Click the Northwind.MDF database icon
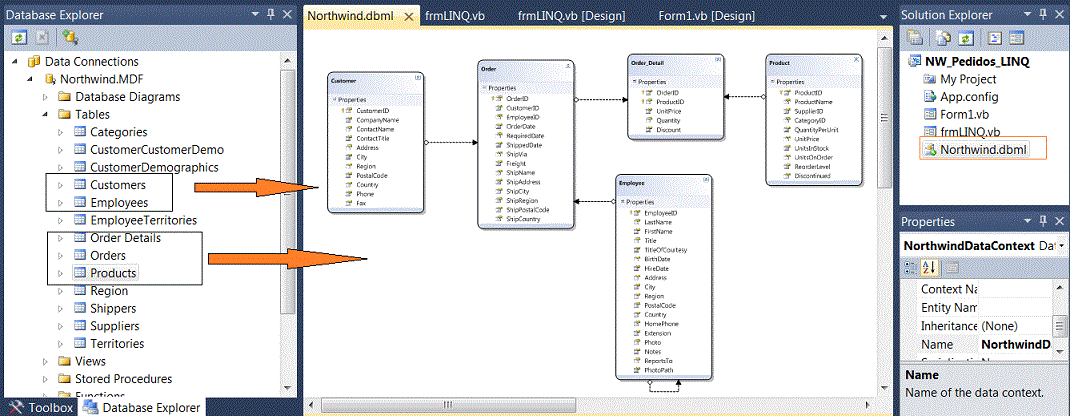This screenshot has height=416, width=1070. click(50, 78)
